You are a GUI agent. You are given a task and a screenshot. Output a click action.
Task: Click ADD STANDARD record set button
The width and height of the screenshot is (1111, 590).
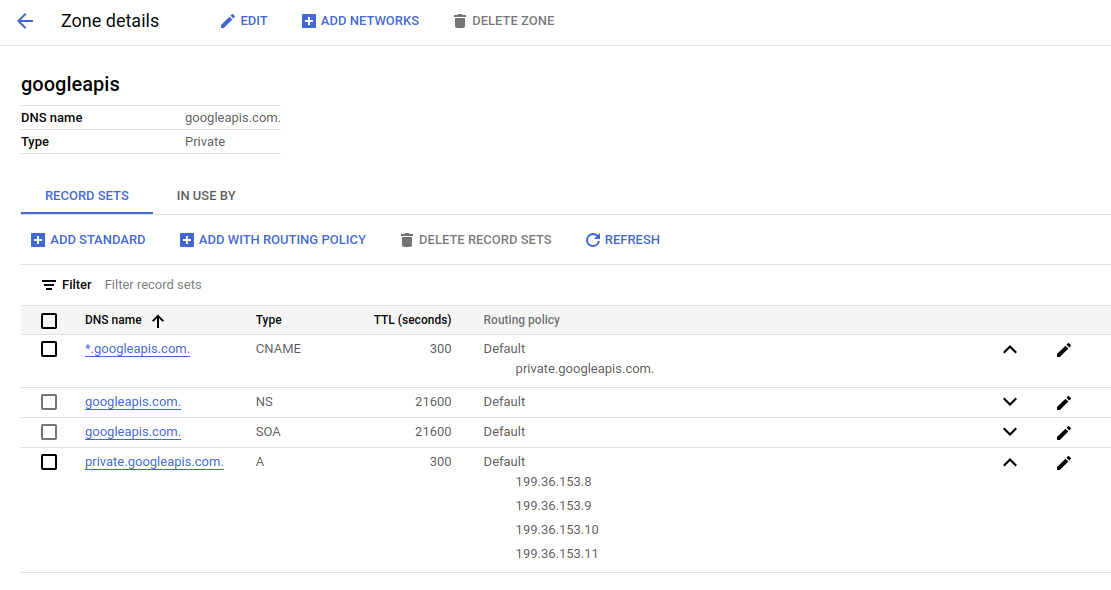[x=89, y=240]
